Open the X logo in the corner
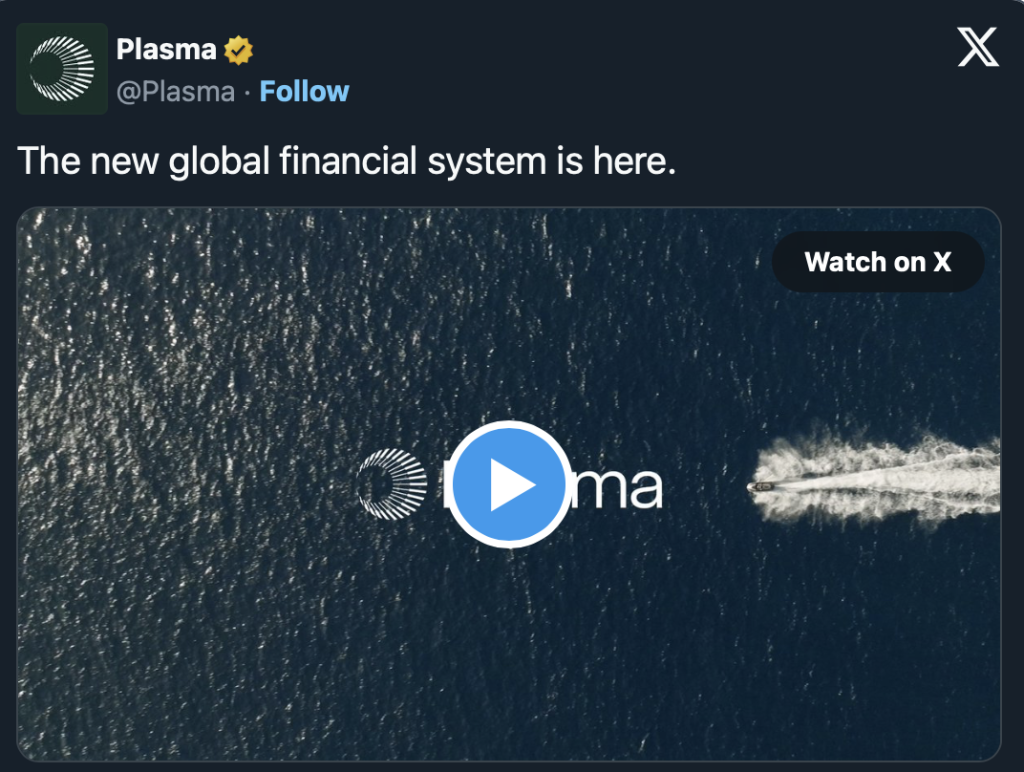This screenshot has width=1024, height=772. coord(978,47)
